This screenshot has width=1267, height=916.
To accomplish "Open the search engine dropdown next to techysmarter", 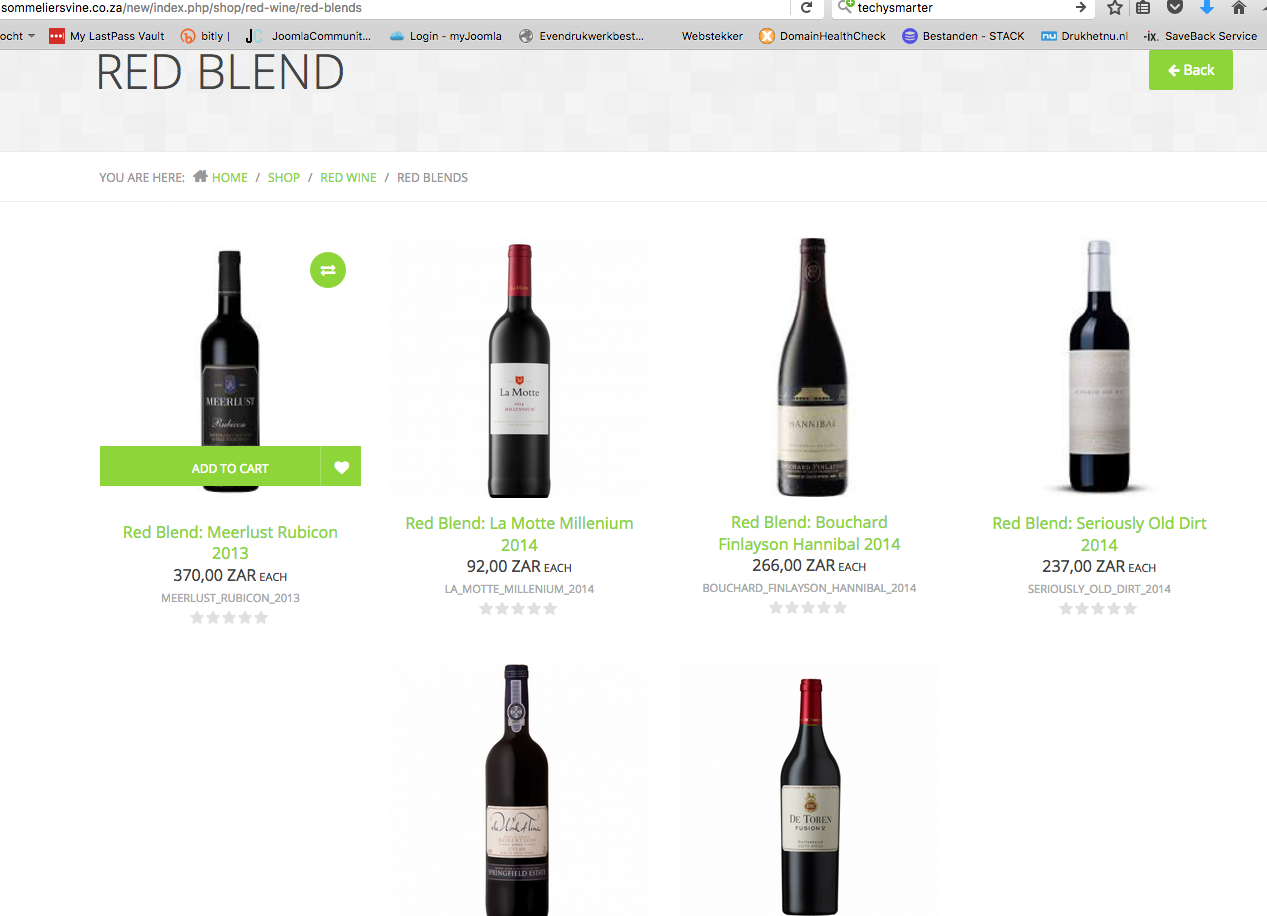I will click(847, 8).
